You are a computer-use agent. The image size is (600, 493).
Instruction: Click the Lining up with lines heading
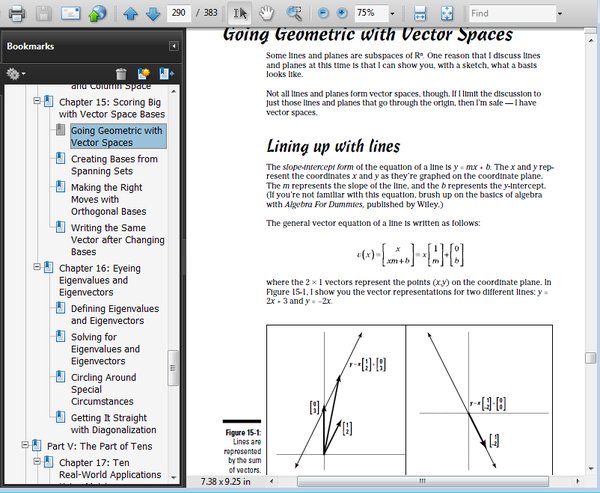tap(333, 147)
